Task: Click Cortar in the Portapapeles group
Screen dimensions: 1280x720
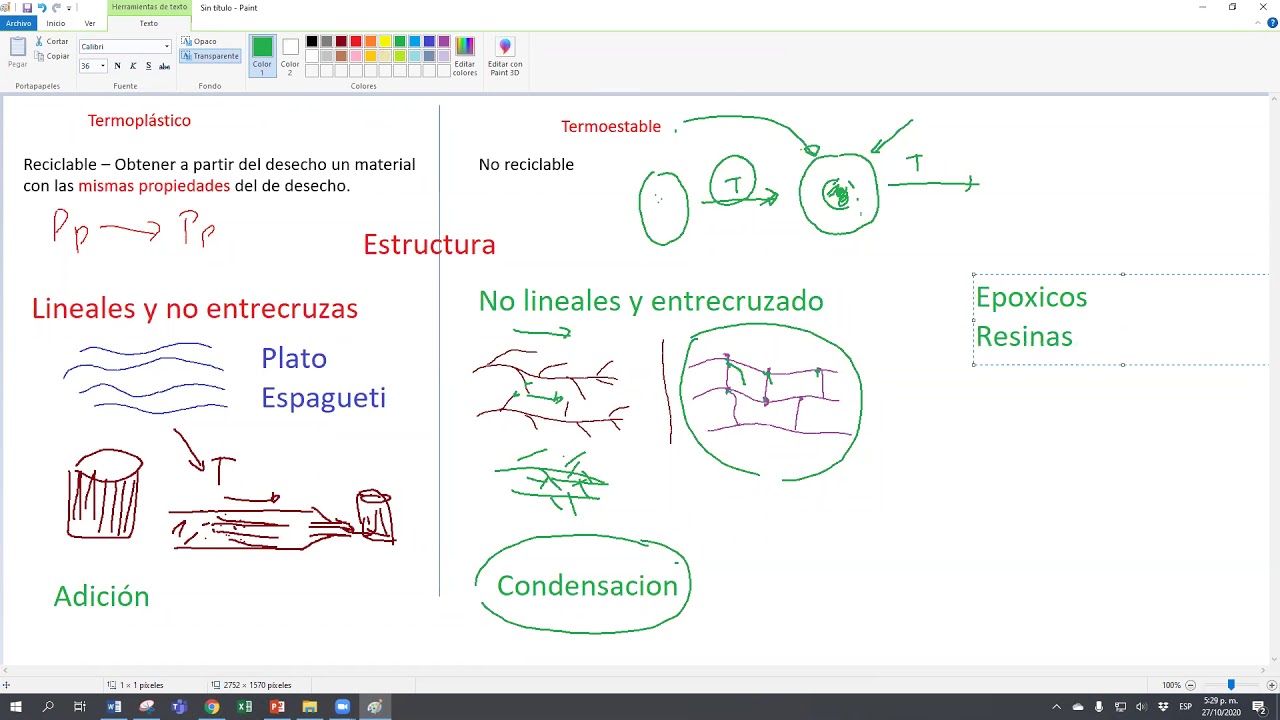Action: pyautogui.click(x=51, y=41)
